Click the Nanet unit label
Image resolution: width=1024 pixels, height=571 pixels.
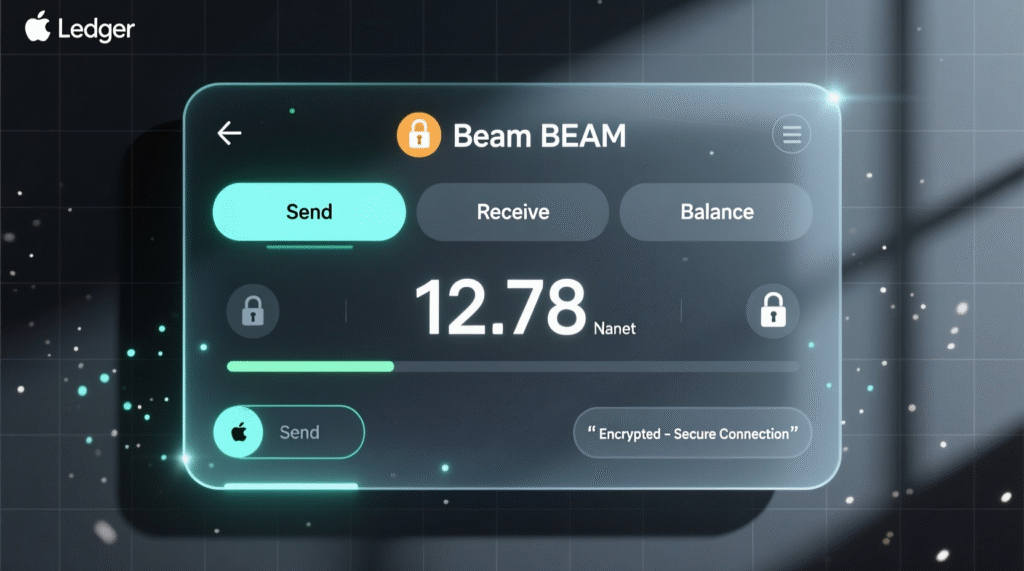point(614,327)
